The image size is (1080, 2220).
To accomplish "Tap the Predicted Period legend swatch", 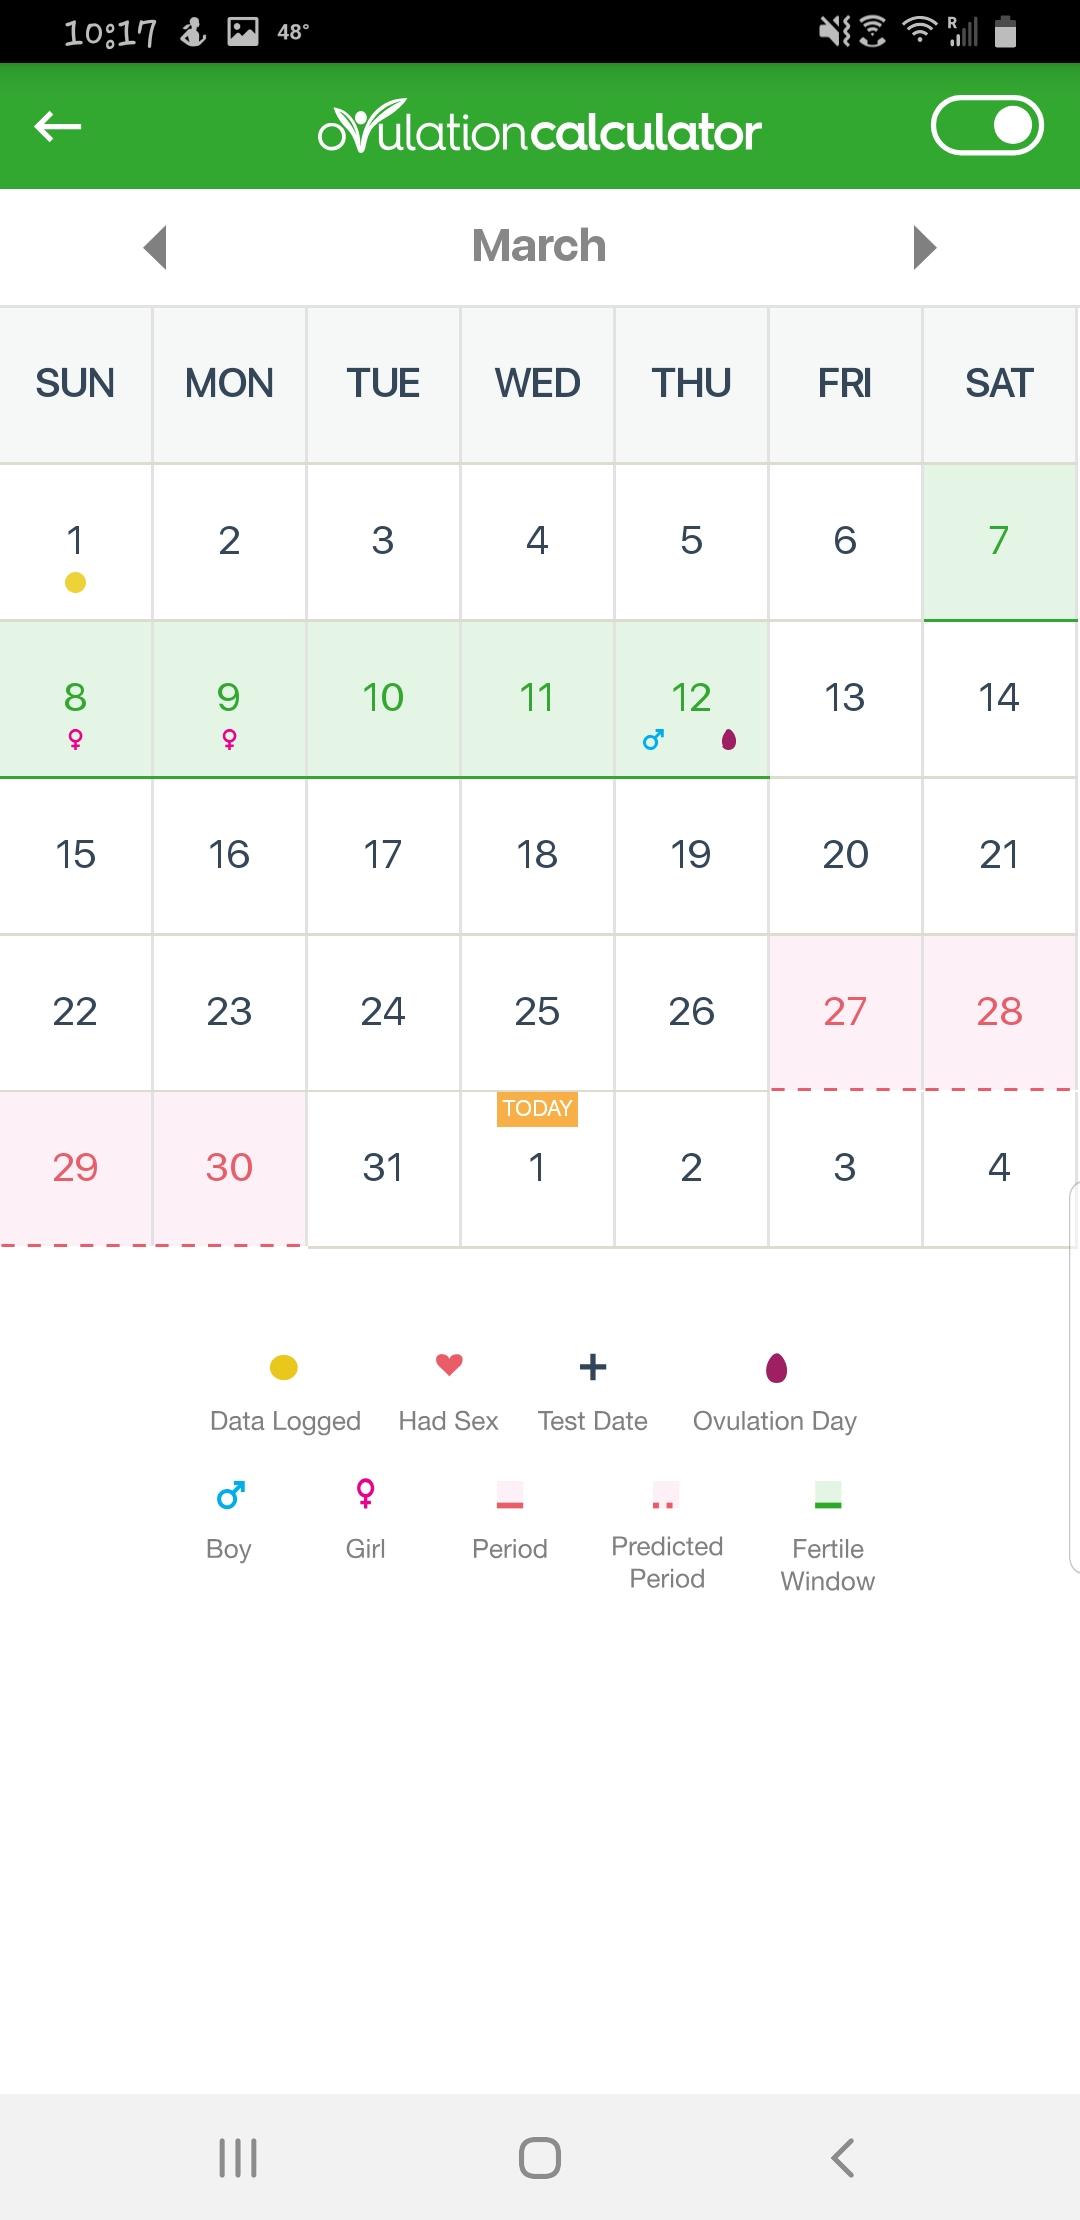I will pos(665,1495).
